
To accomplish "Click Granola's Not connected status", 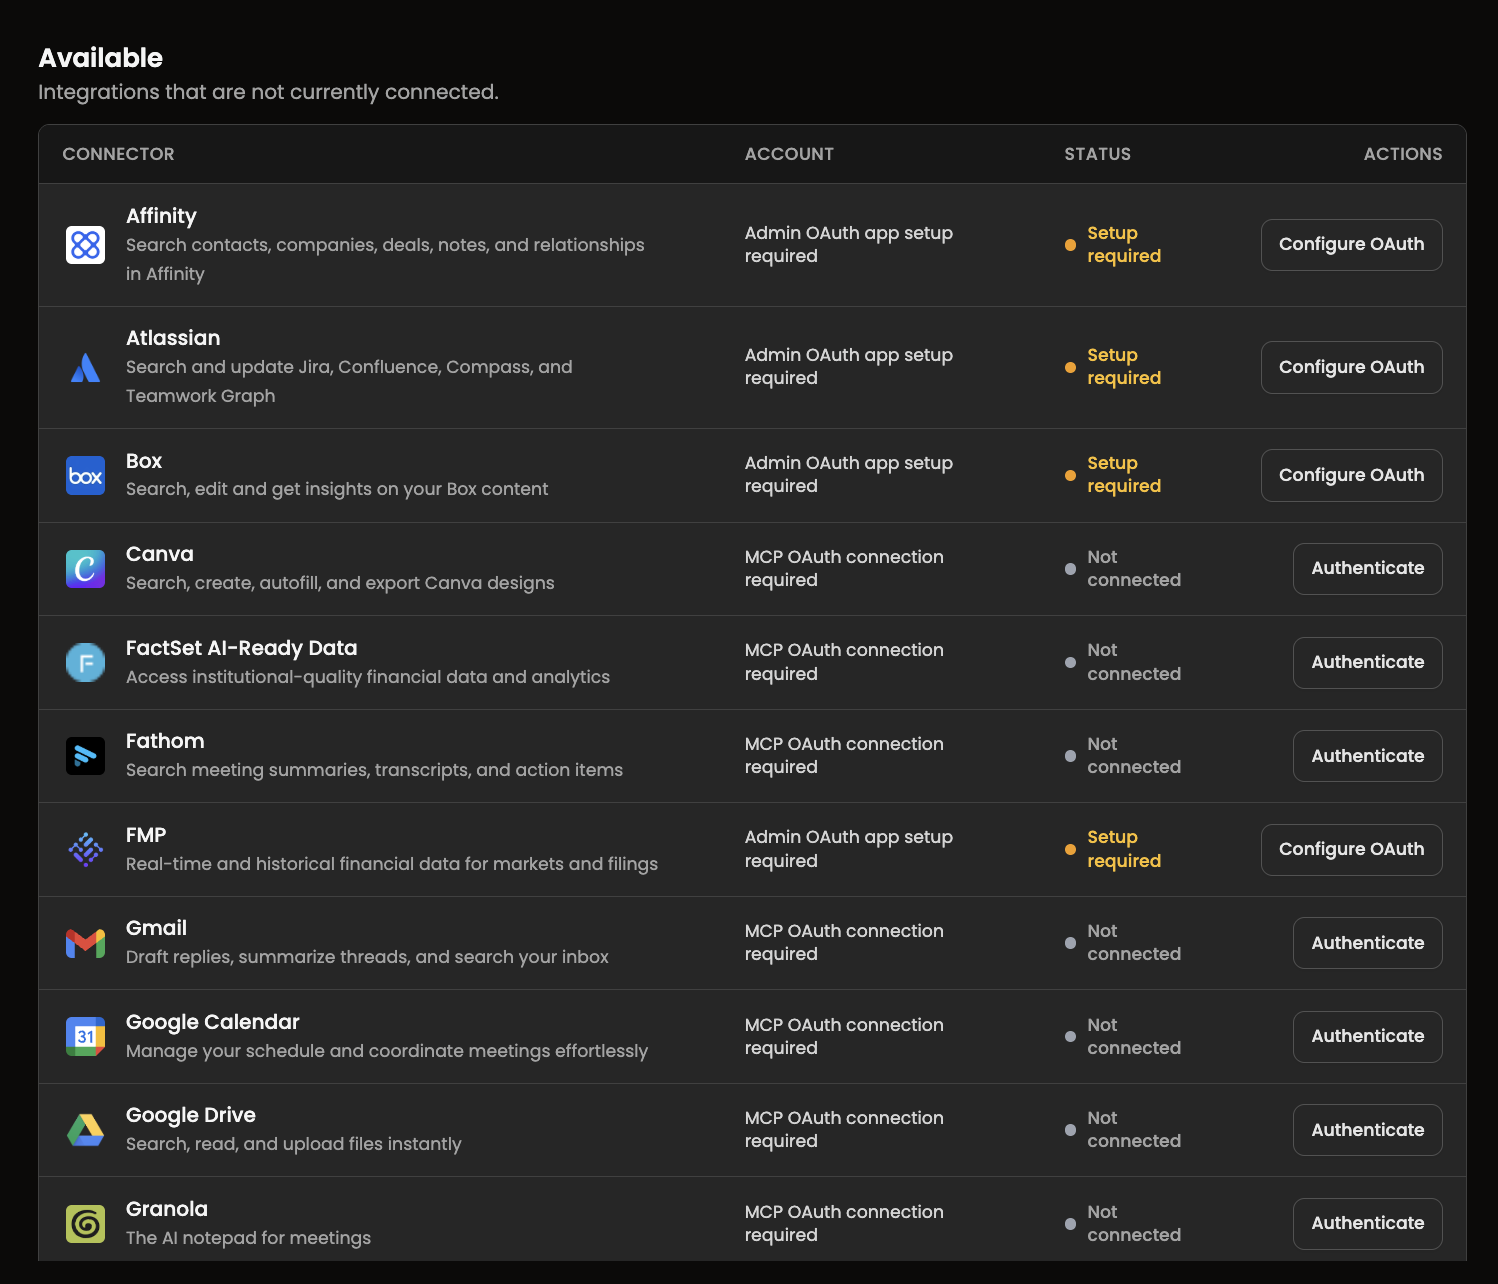I will pos(1123,1223).
